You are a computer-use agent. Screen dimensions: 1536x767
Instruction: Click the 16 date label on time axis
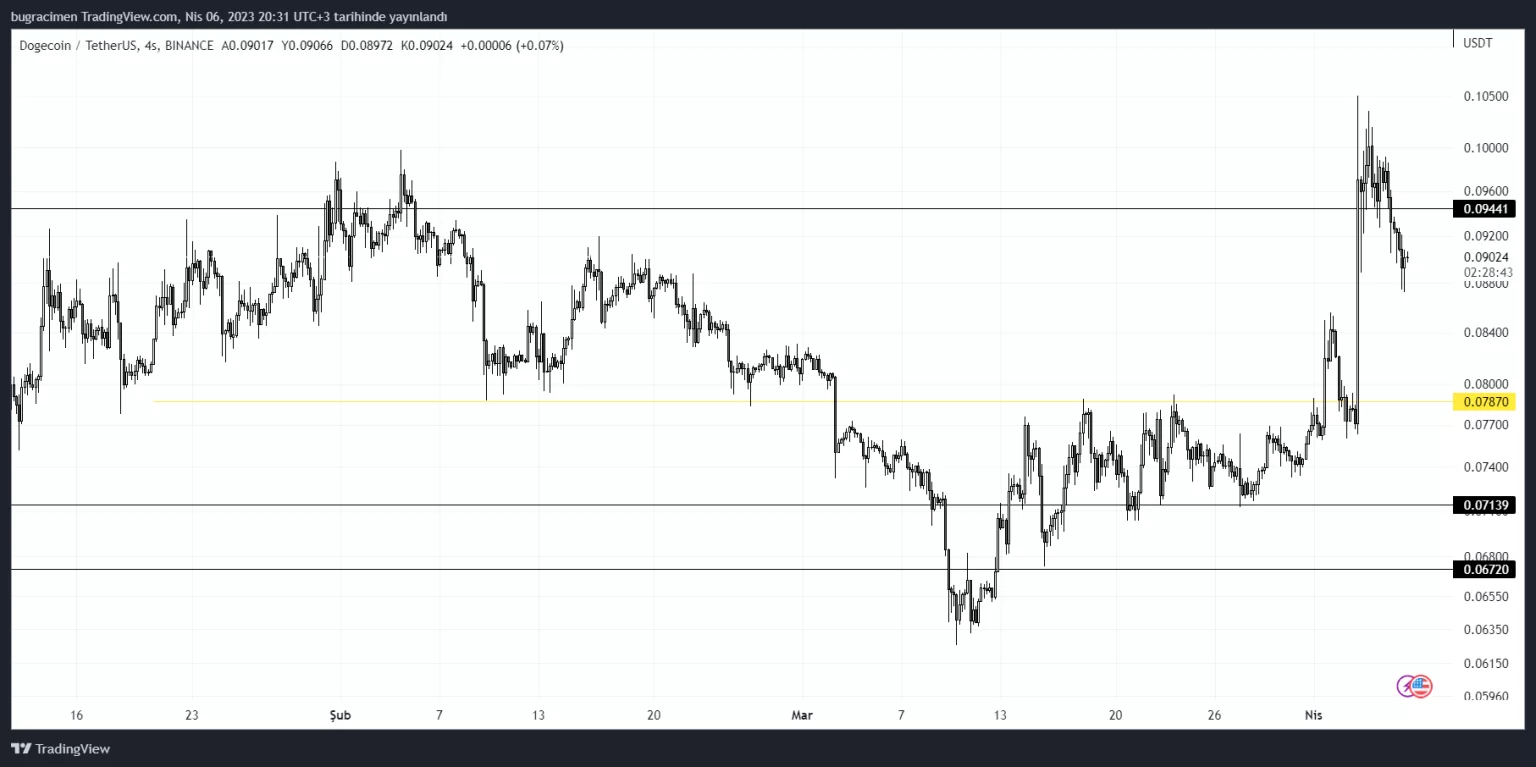tap(76, 715)
